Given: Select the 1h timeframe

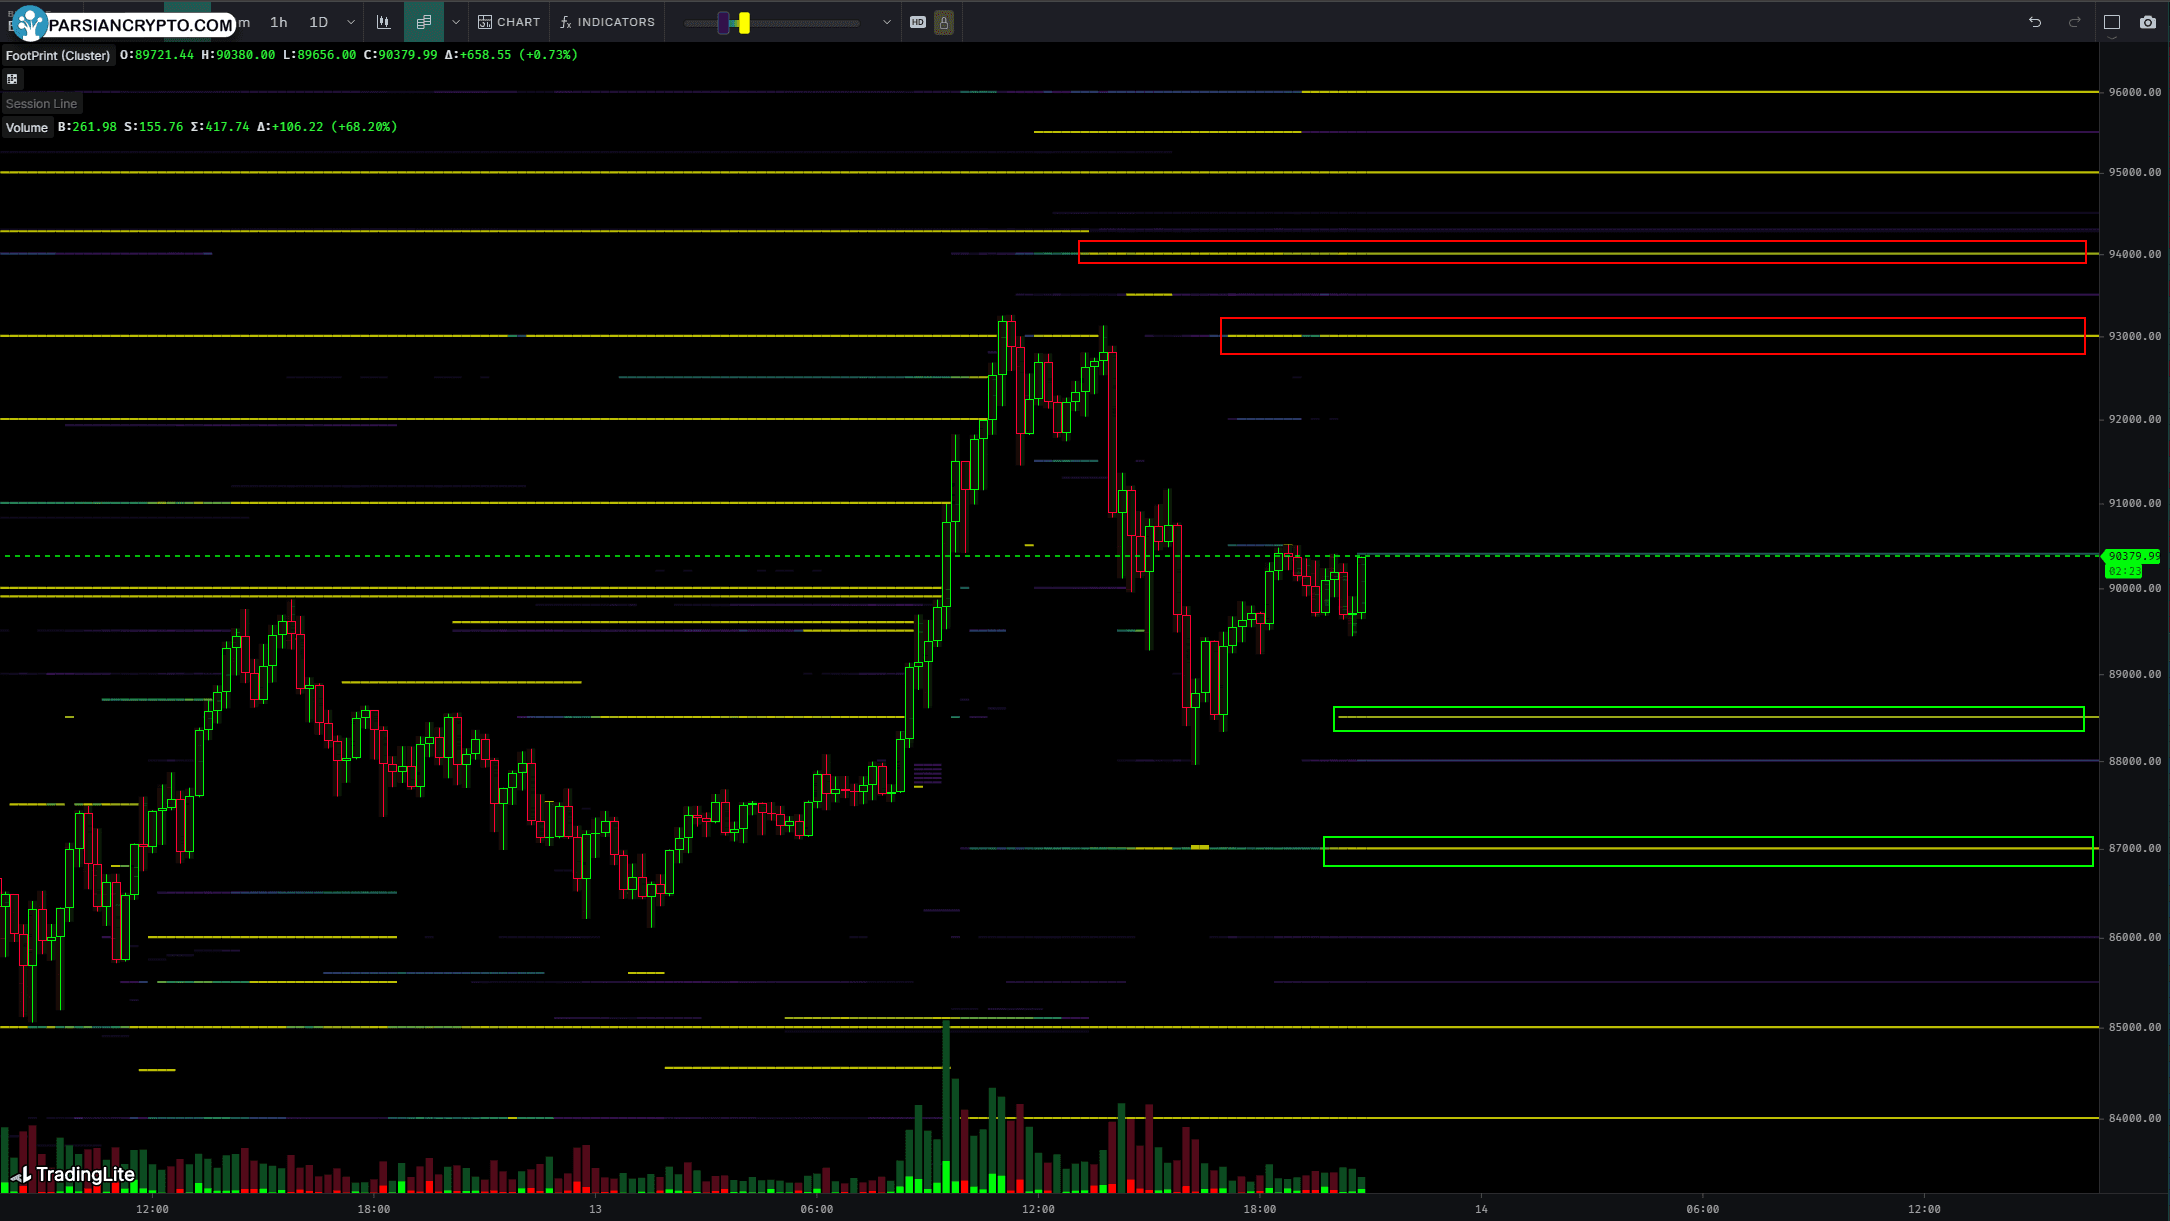Looking at the screenshot, I should (x=279, y=22).
